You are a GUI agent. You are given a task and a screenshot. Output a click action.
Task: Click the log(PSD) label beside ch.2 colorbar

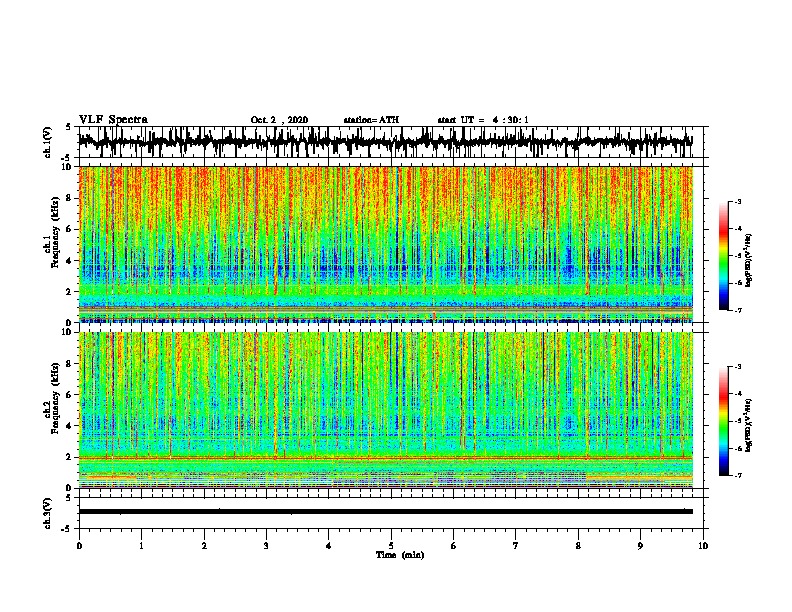748,425
